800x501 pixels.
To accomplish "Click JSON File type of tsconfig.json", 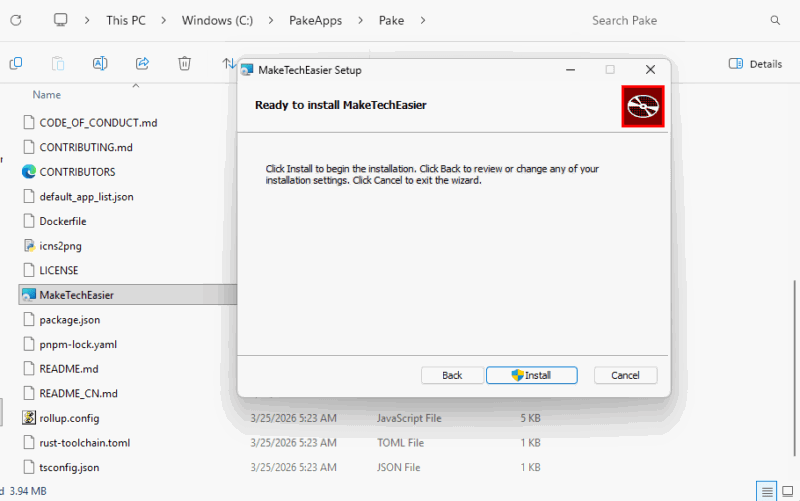I will 398,467.
